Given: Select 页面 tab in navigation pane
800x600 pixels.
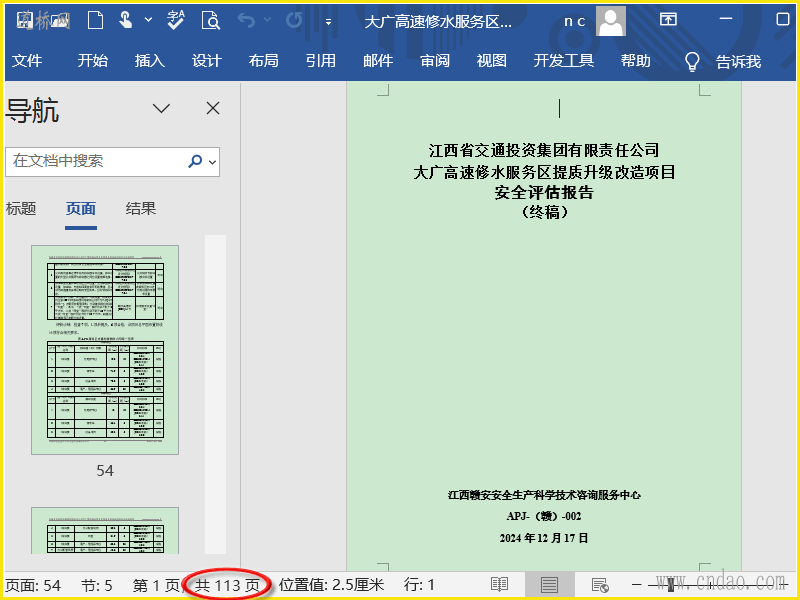Looking at the screenshot, I should click(81, 208).
